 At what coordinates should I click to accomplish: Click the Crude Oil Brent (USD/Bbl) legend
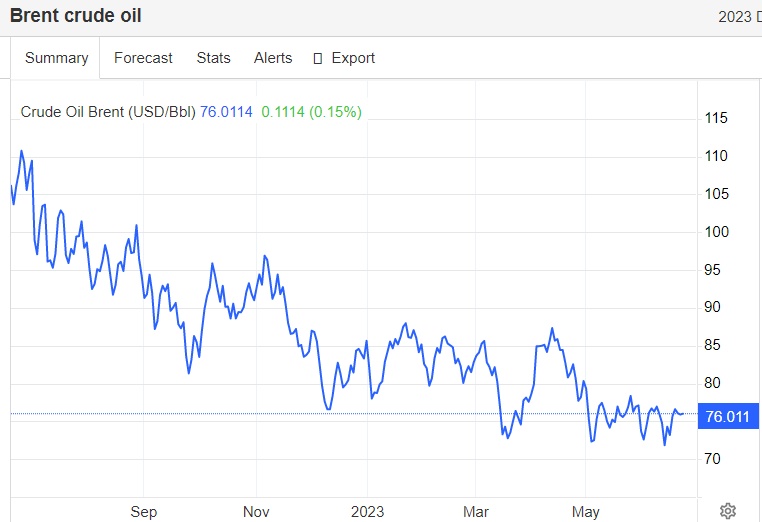point(108,112)
